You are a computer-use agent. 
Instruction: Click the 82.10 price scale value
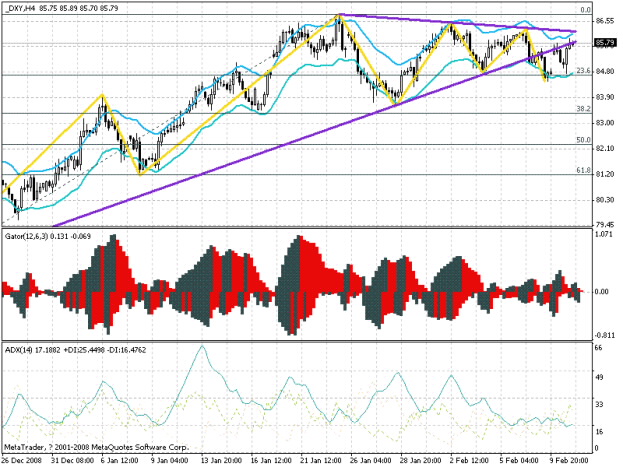[x=605, y=148]
